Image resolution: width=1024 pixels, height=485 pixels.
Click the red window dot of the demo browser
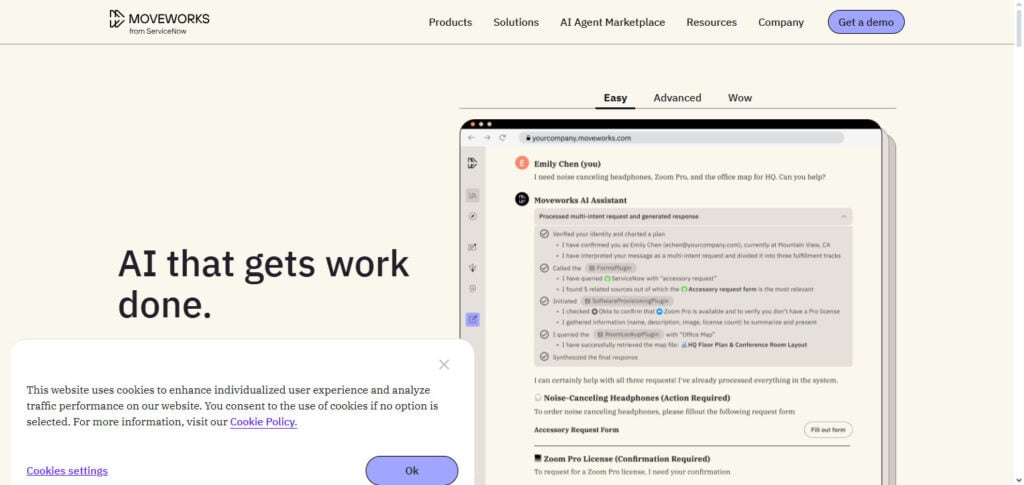[473, 124]
